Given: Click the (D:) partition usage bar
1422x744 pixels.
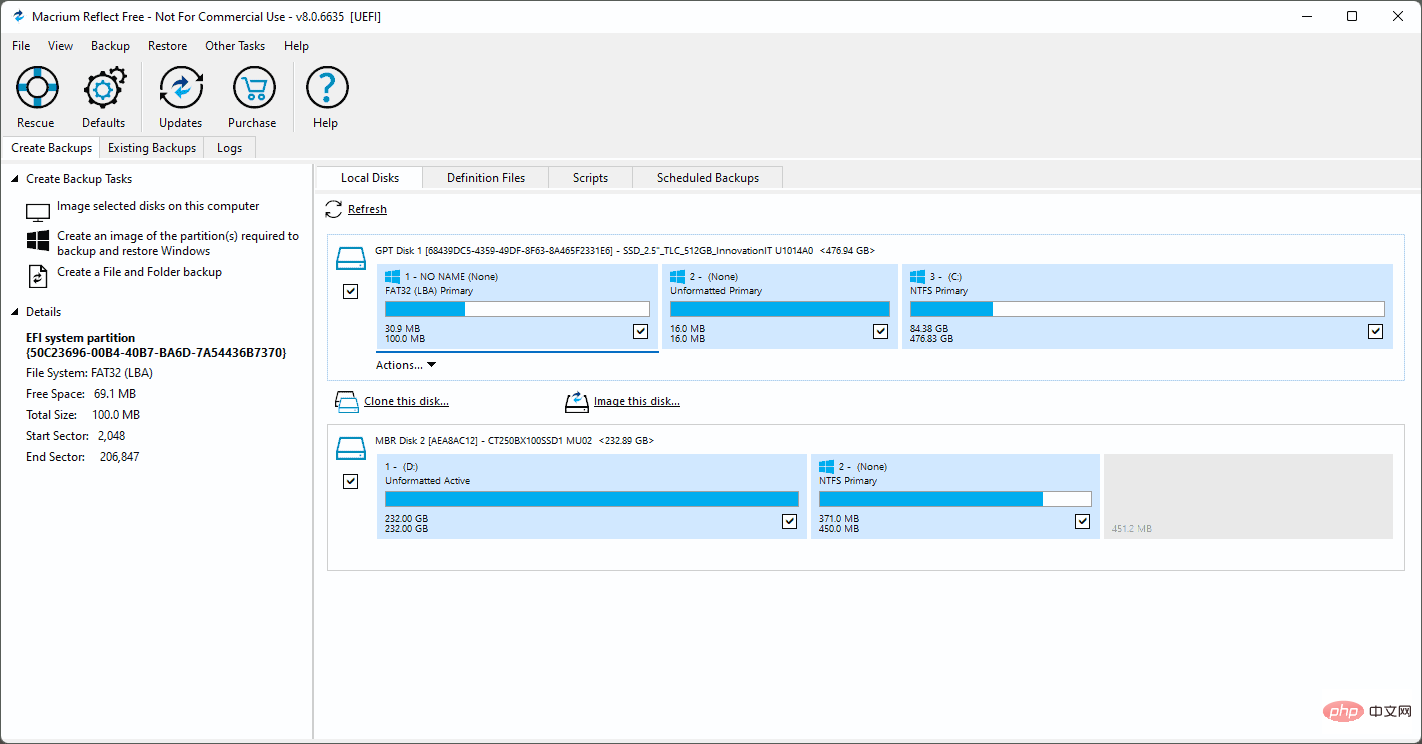Looking at the screenshot, I should (592, 499).
